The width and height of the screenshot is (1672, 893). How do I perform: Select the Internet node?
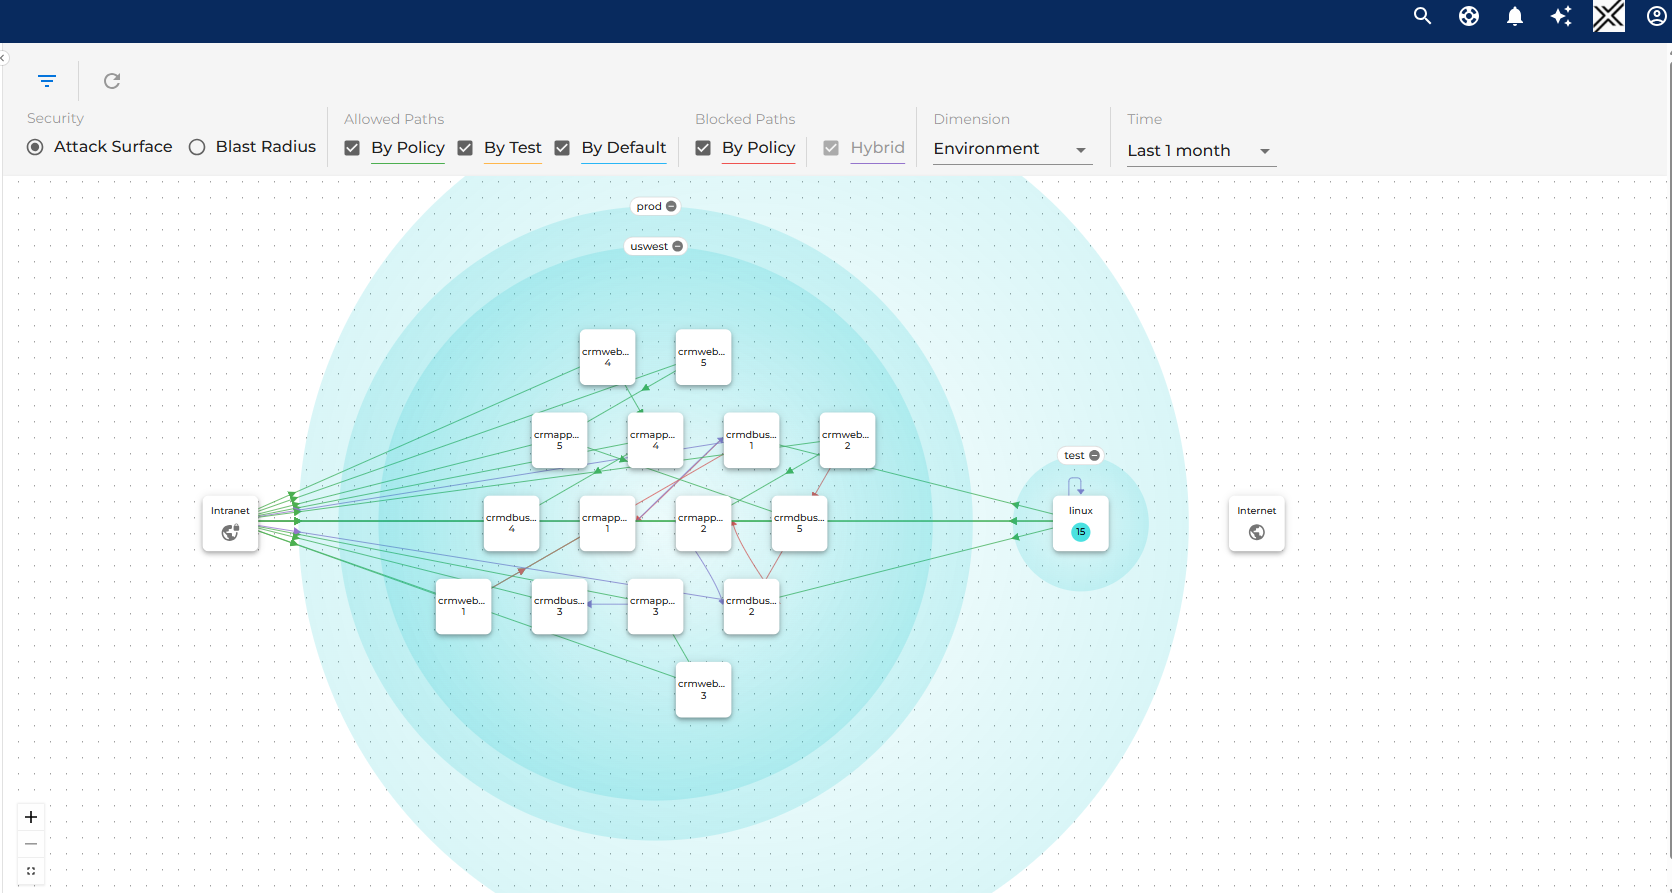click(x=1256, y=523)
